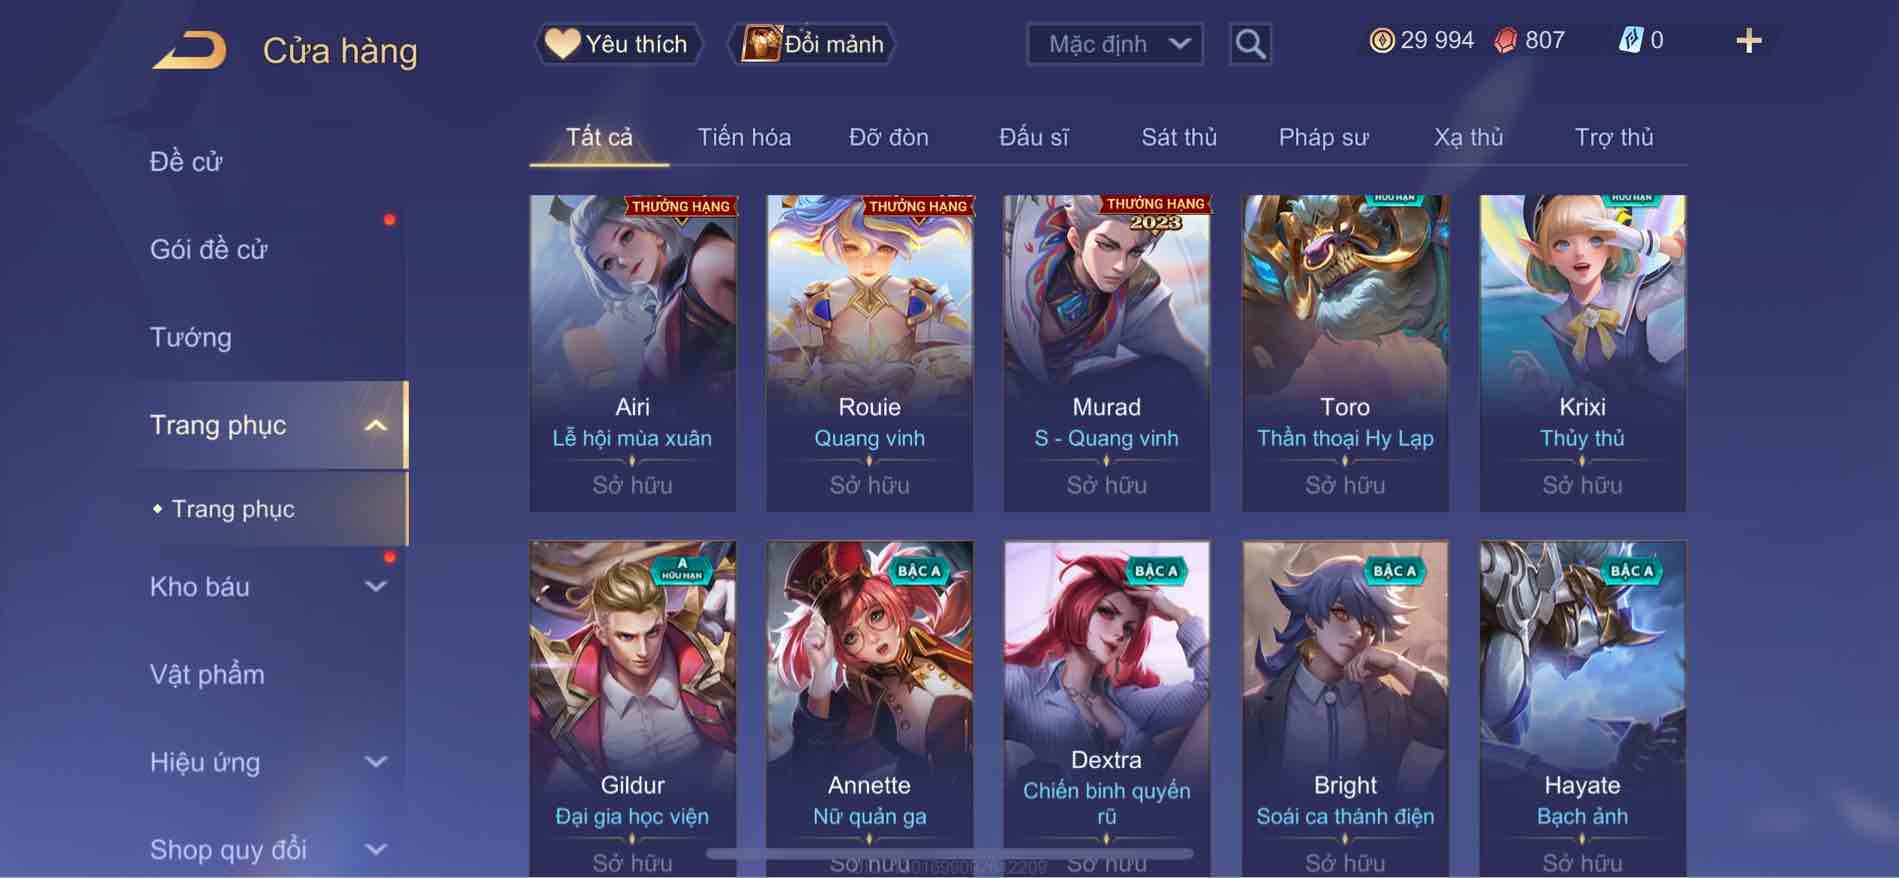Click the red ruby gem icon

pyautogui.click(x=1505, y=41)
